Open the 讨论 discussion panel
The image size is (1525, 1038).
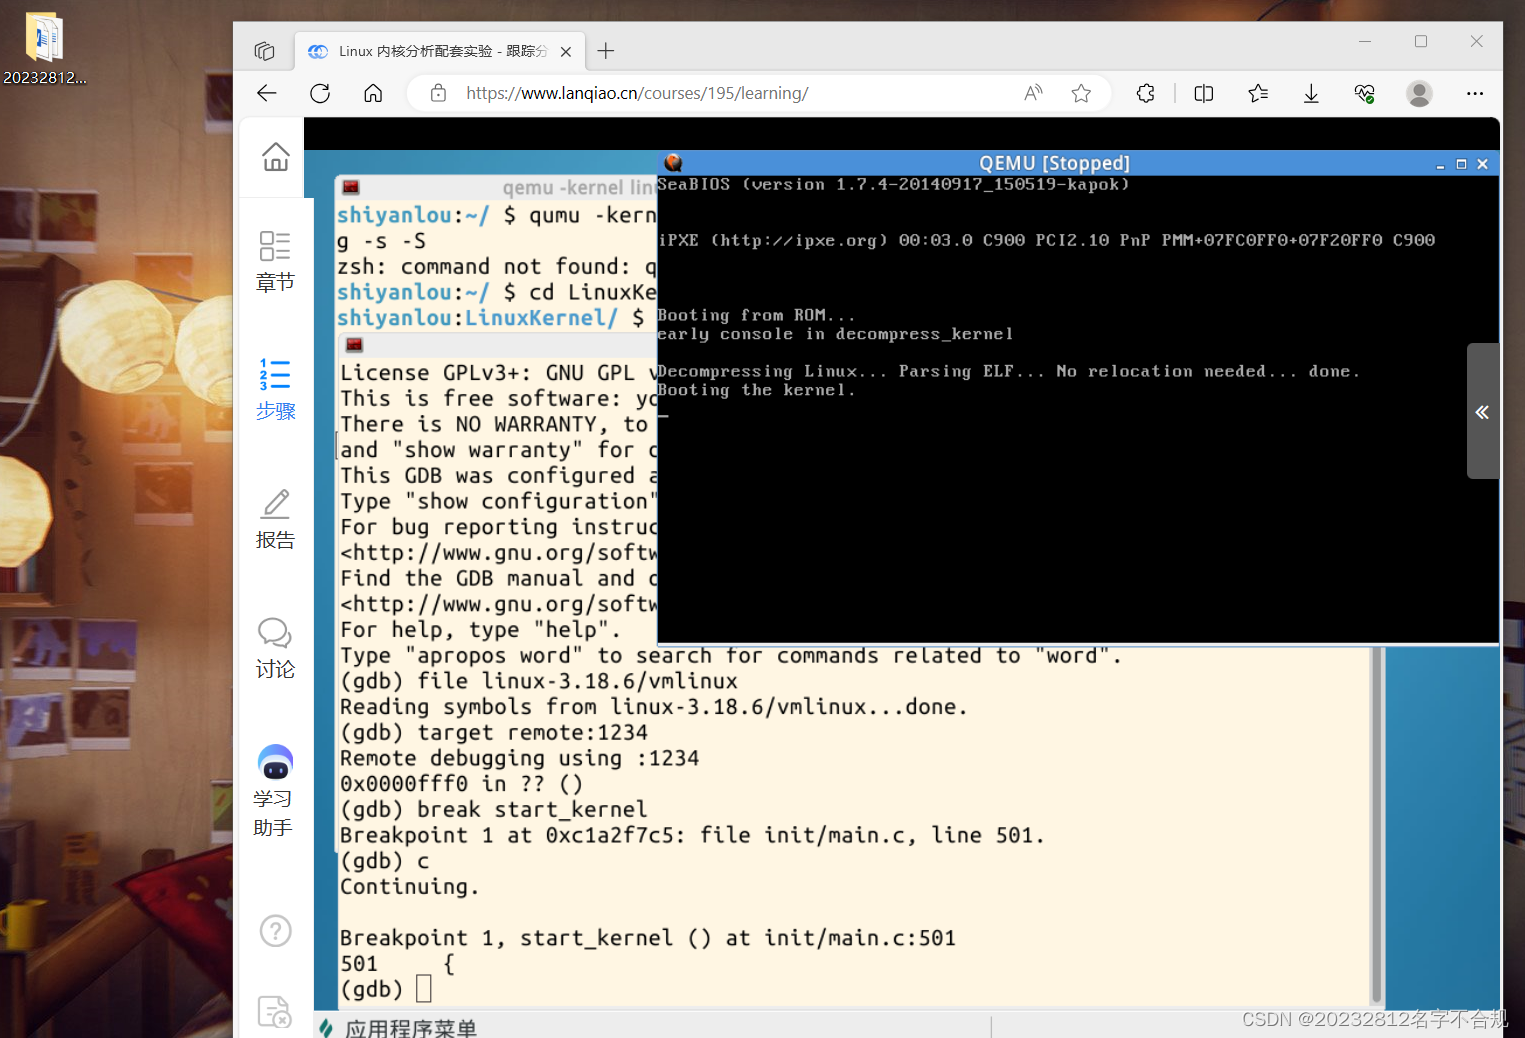click(275, 648)
